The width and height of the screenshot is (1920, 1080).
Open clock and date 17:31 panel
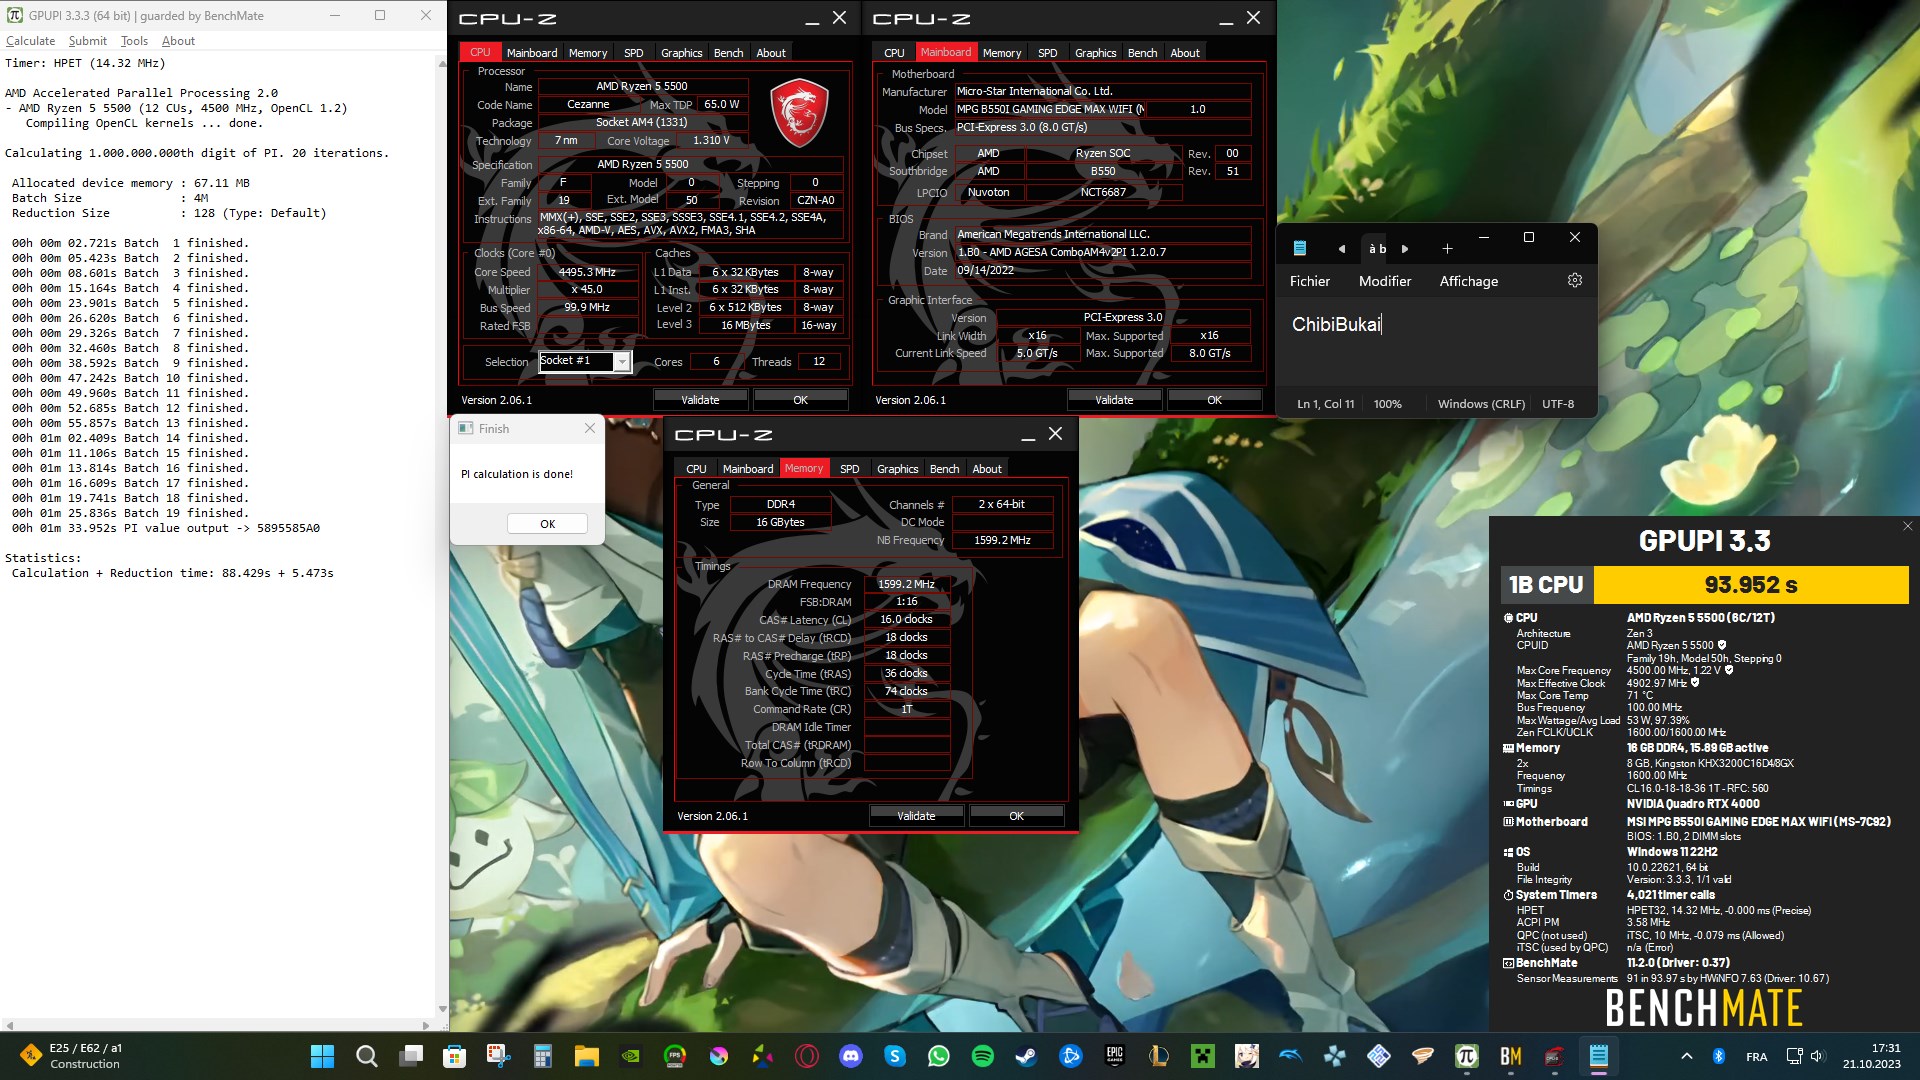(x=1872, y=1056)
